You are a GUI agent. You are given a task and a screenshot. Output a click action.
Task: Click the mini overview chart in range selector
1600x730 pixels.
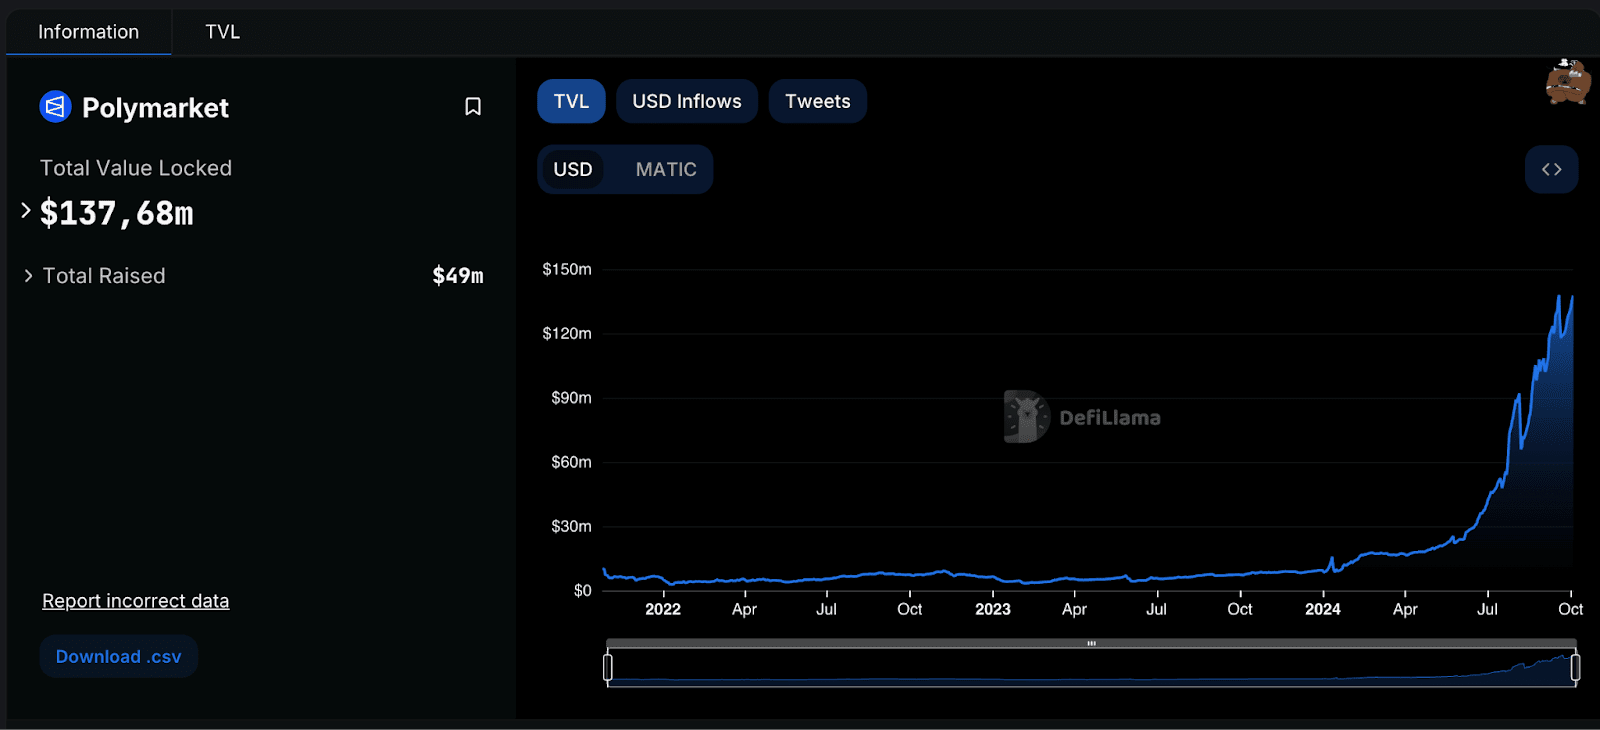point(1091,667)
